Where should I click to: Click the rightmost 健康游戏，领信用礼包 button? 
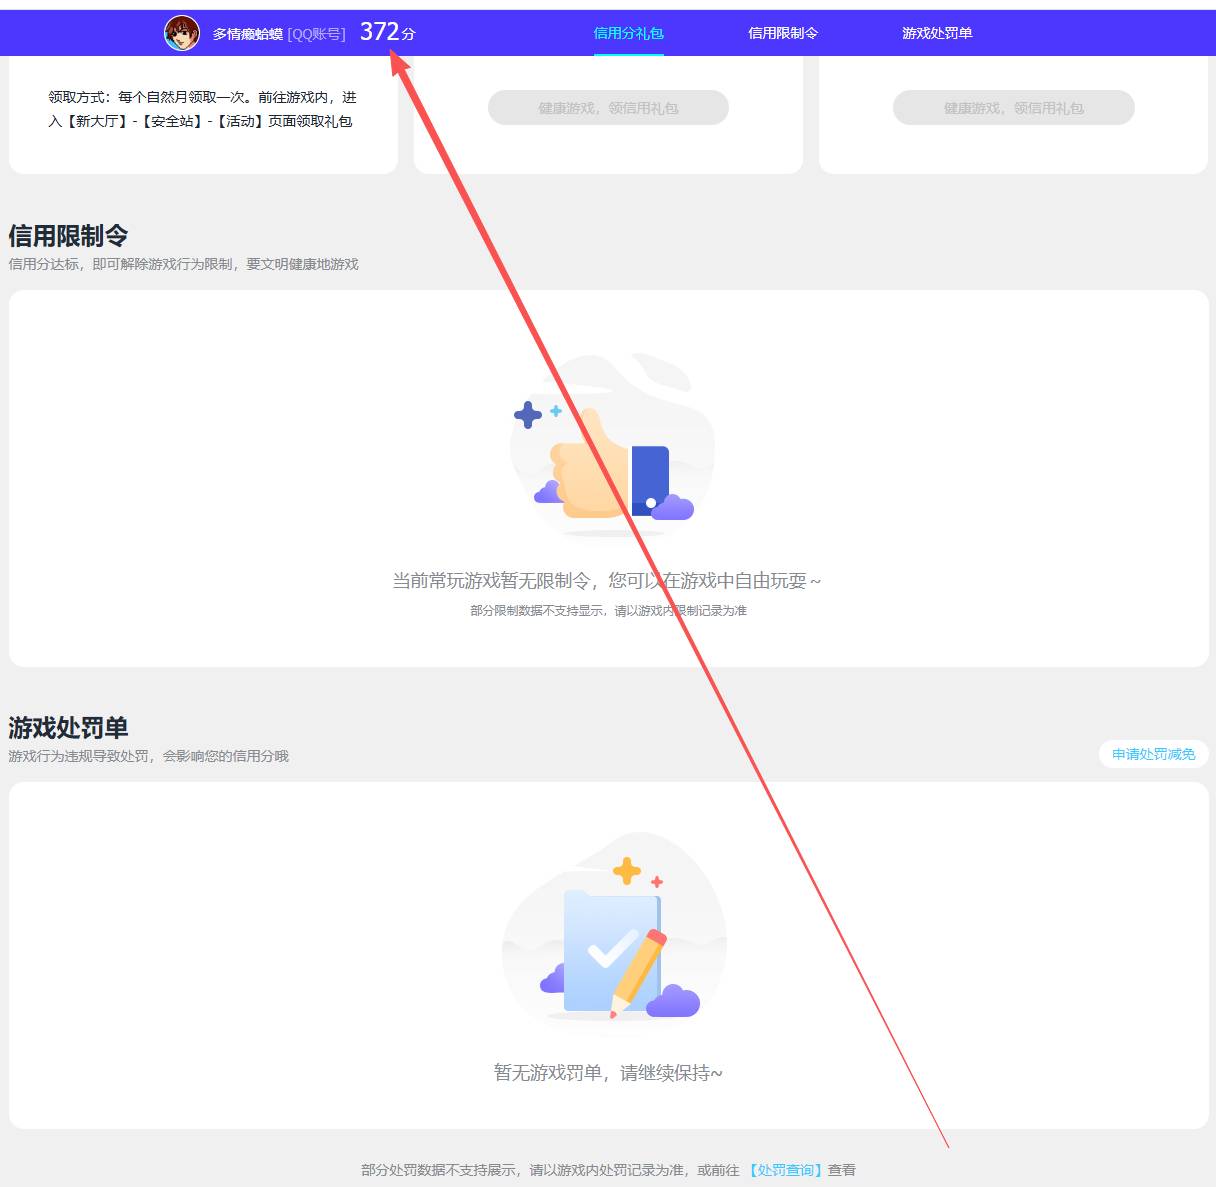pos(1013,108)
